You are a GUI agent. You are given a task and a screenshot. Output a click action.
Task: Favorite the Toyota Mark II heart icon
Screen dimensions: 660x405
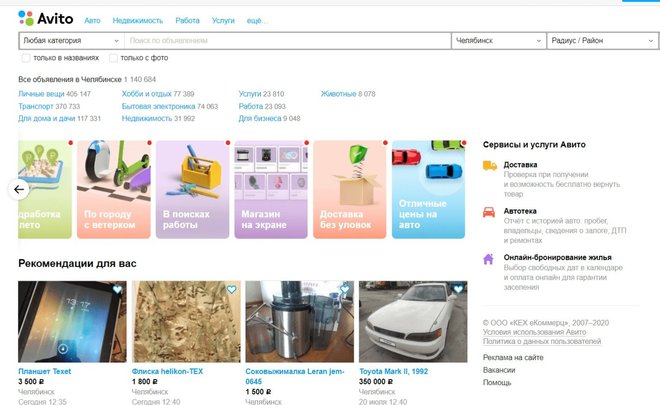pyautogui.click(x=458, y=290)
